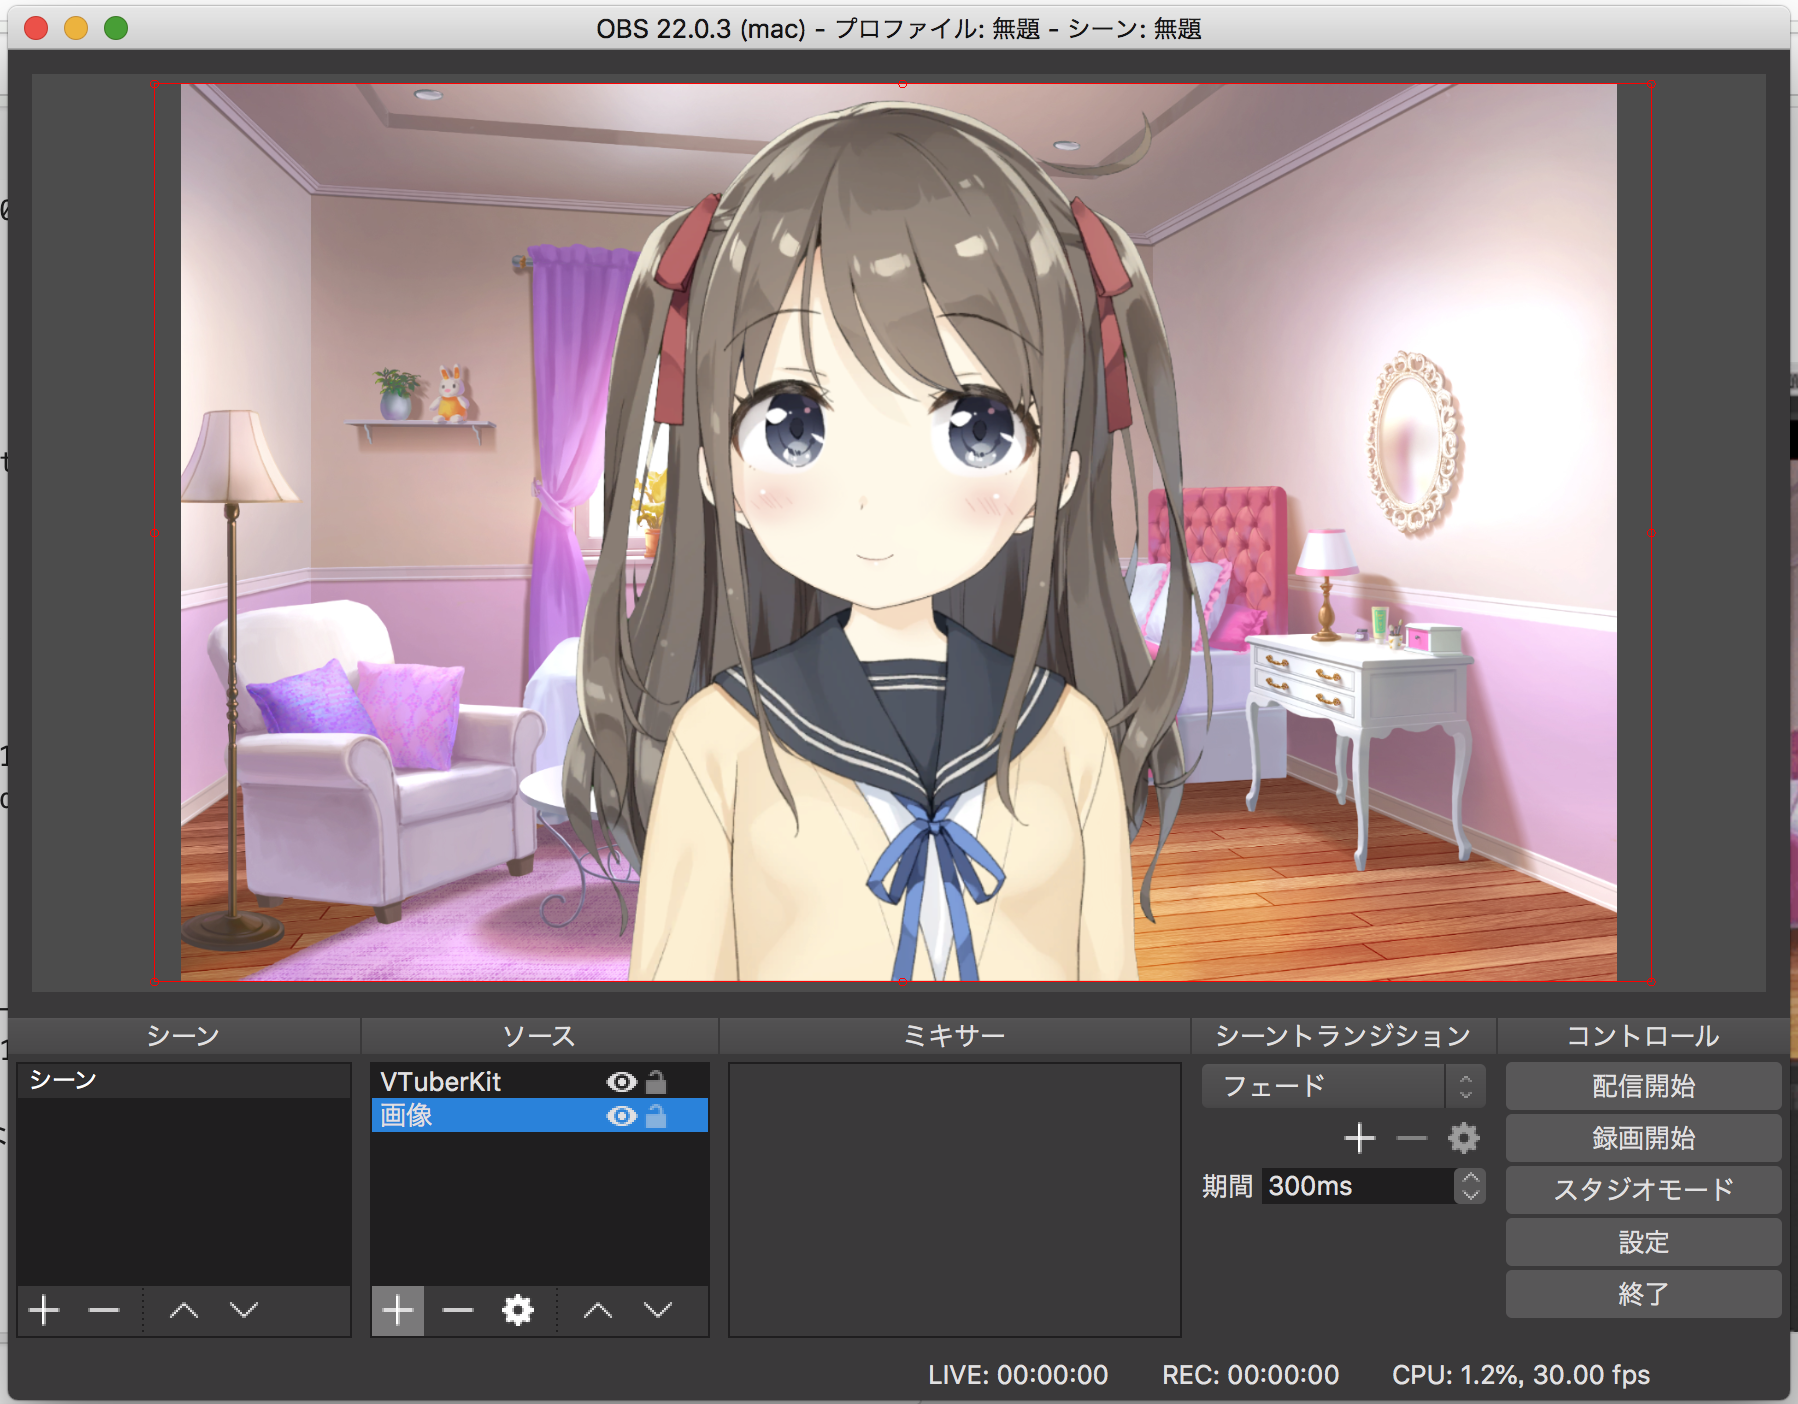The image size is (1798, 1404).
Task: Add a new scene with plus icon
Action: tap(44, 1310)
